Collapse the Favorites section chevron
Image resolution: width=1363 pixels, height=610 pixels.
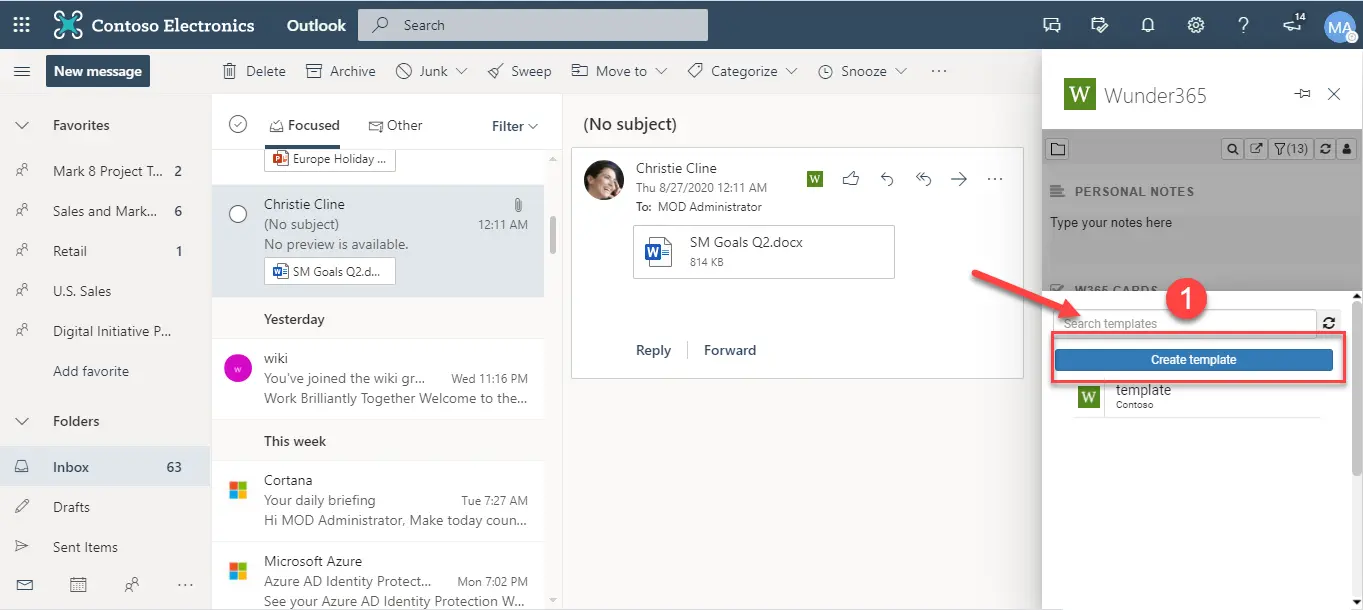pyautogui.click(x=21, y=125)
